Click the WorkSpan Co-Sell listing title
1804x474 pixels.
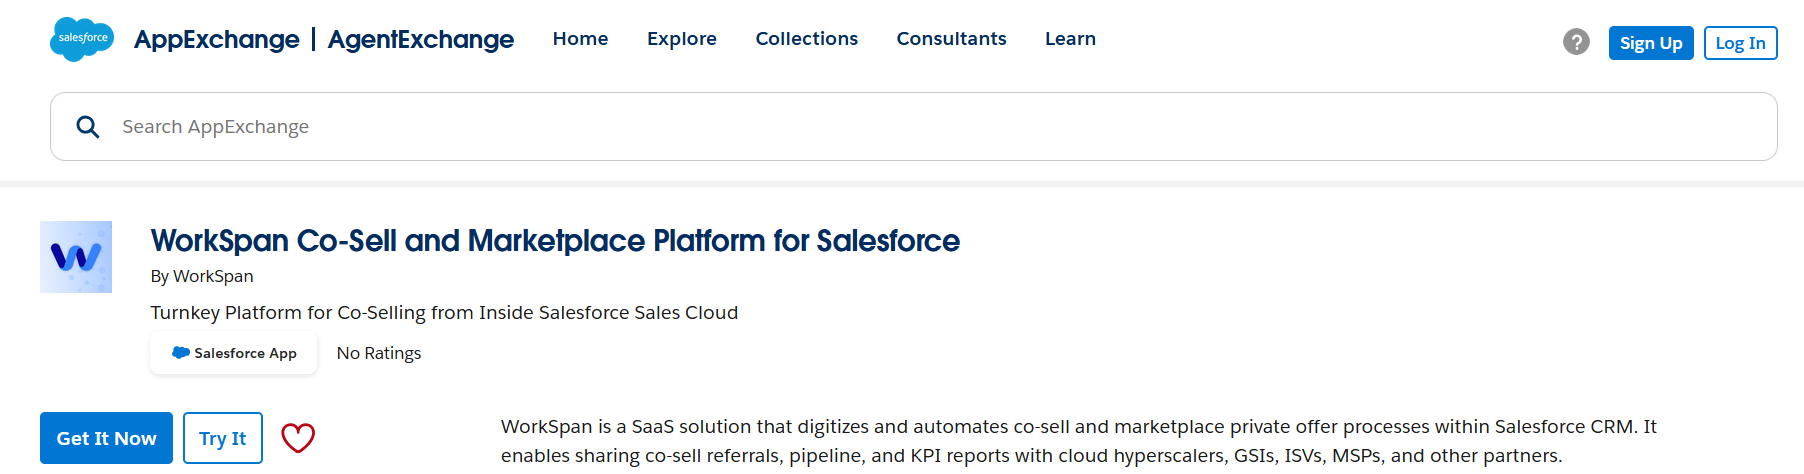[555, 241]
